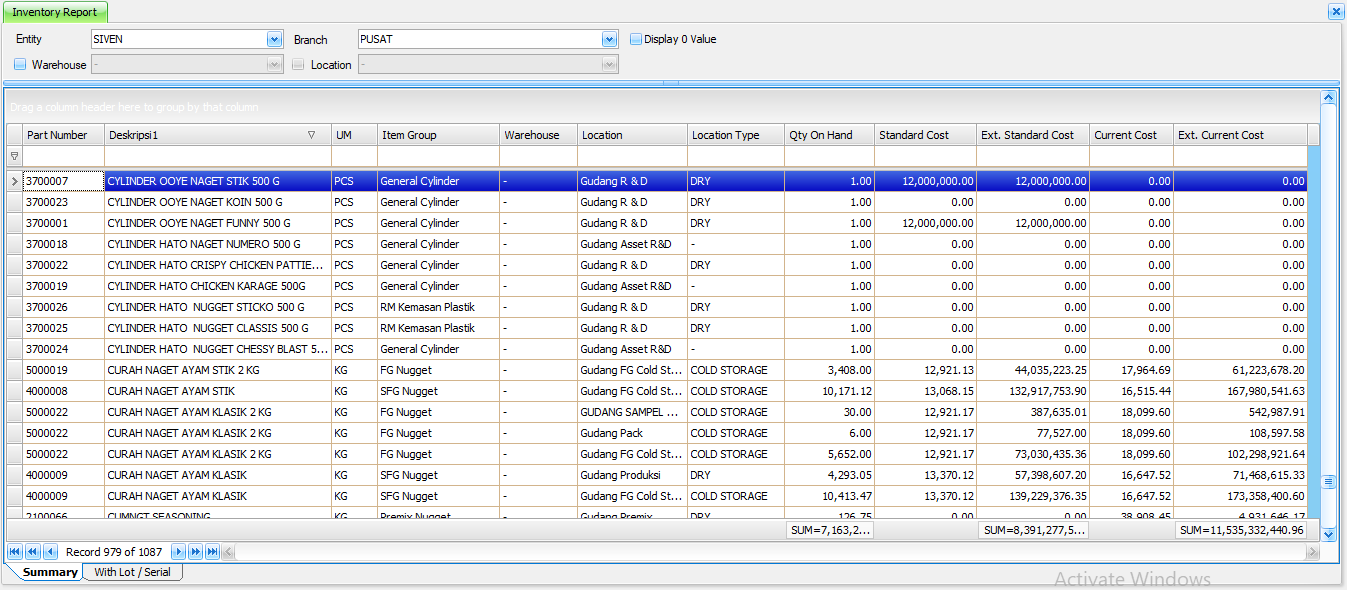Click the current-row indicator arrow for 3700007
This screenshot has height=590, width=1347.
14,181
